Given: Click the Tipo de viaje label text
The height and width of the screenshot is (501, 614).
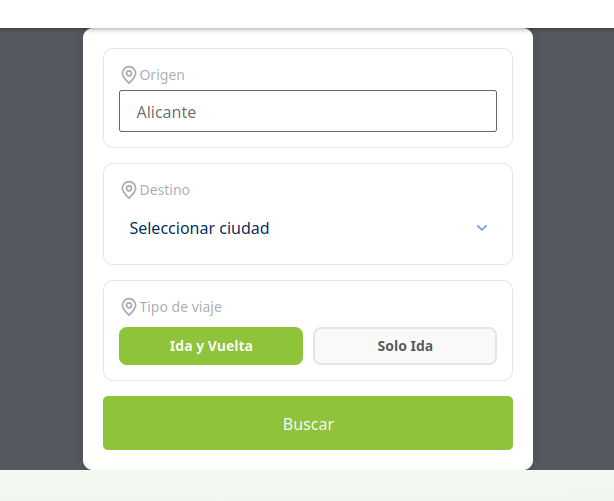Looking at the screenshot, I should tap(179, 307).
